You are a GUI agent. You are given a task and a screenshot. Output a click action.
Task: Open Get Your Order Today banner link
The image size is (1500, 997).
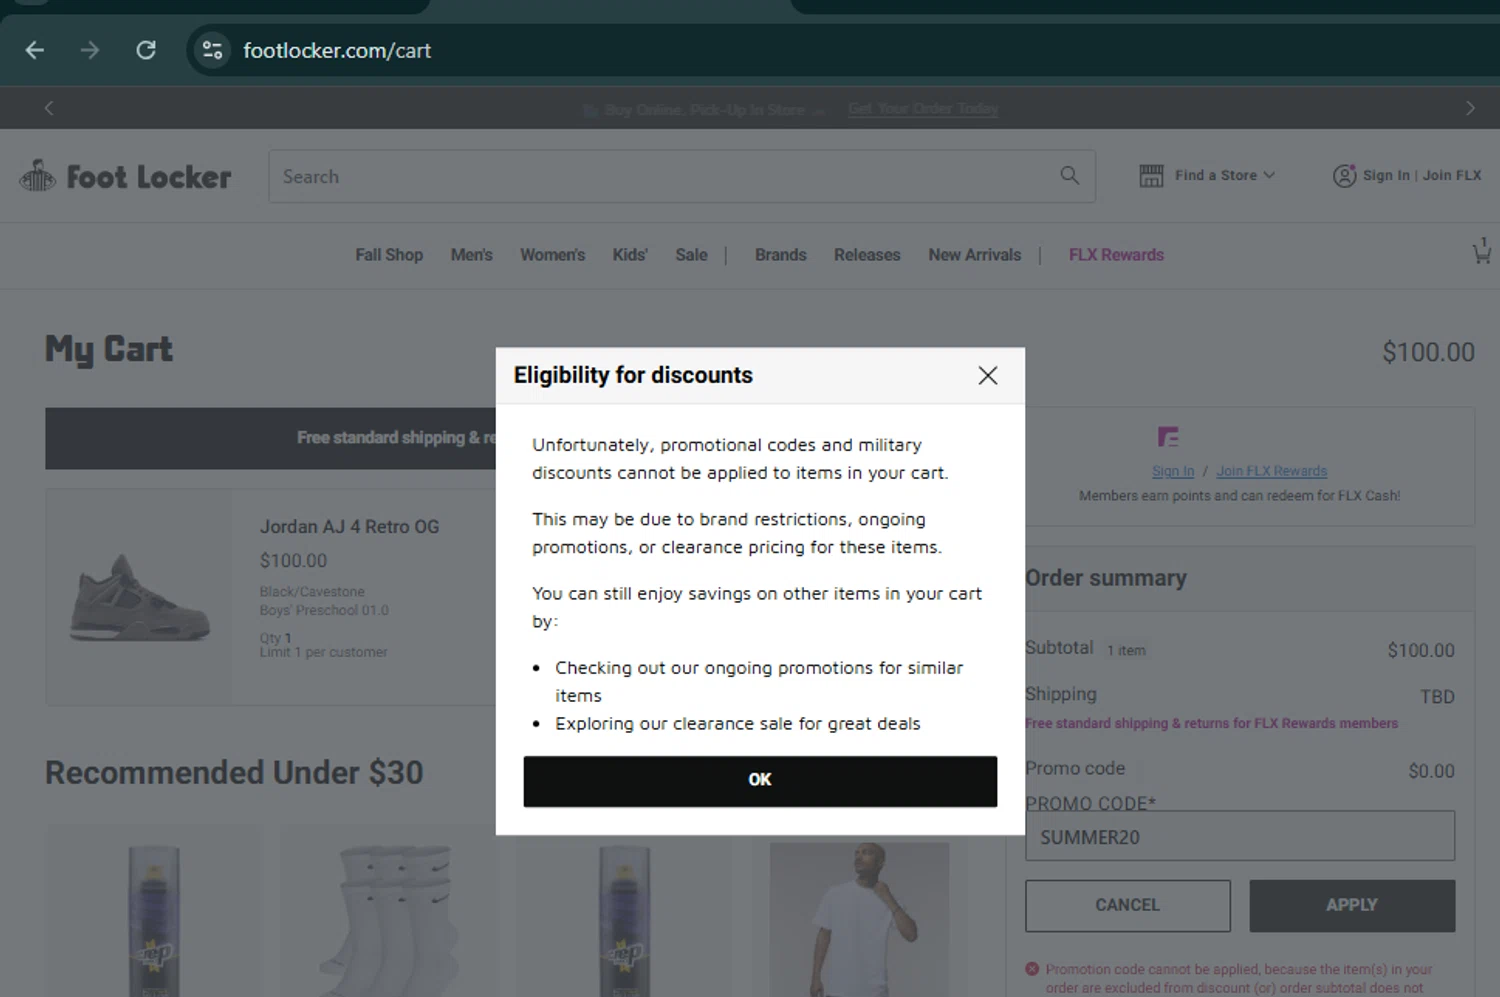[x=923, y=108]
